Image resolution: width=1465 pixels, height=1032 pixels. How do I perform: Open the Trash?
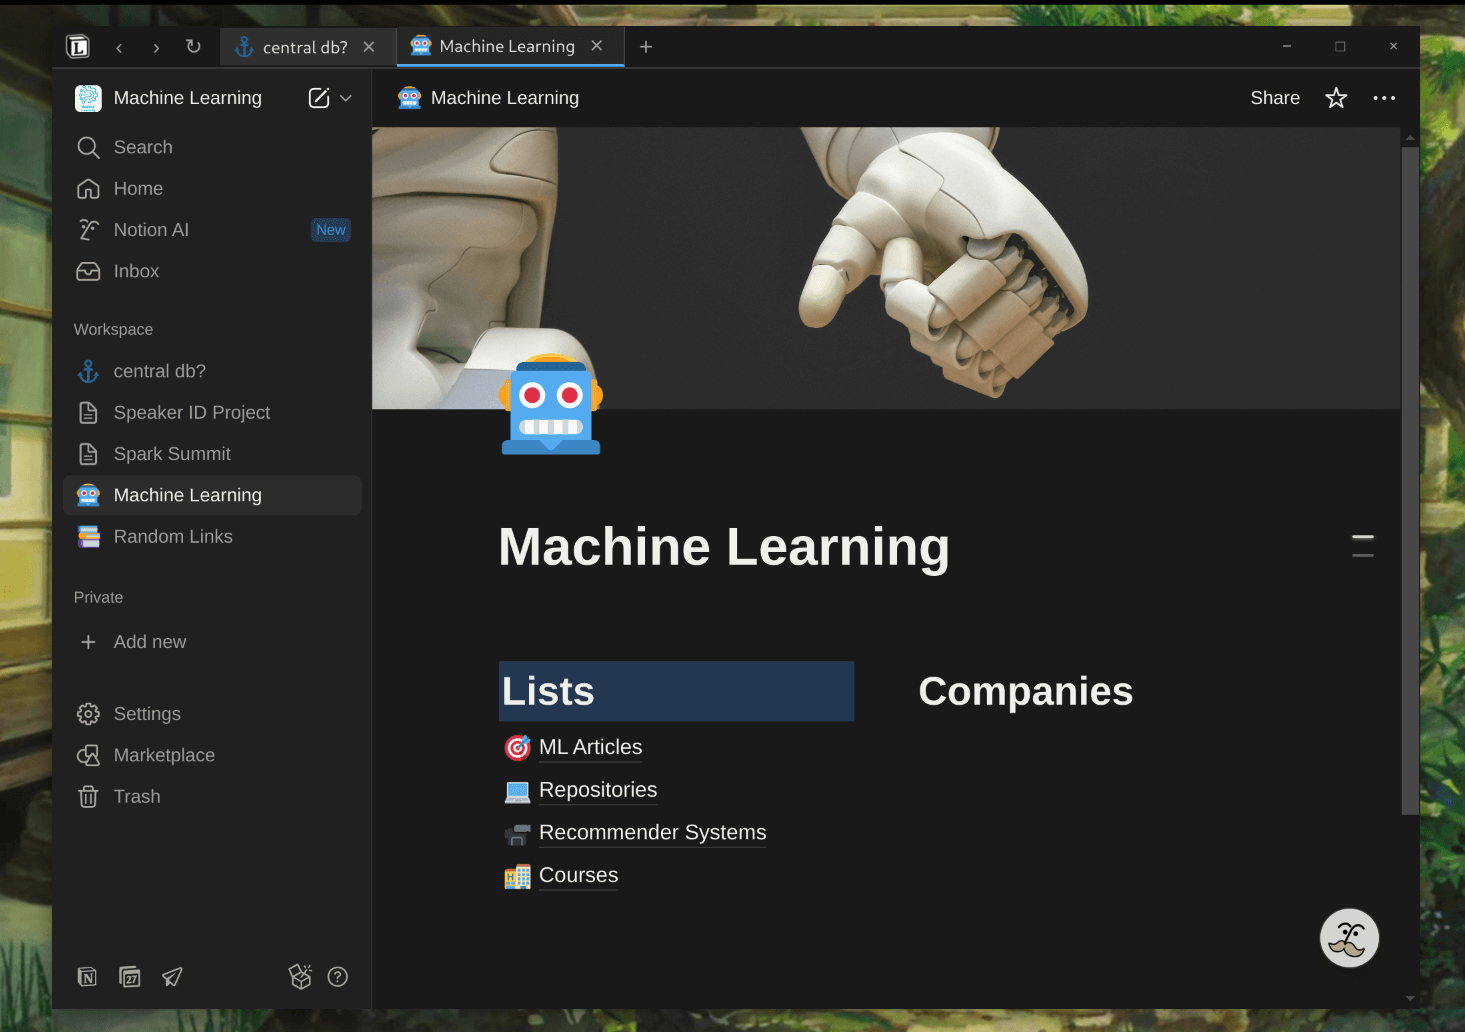137,797
